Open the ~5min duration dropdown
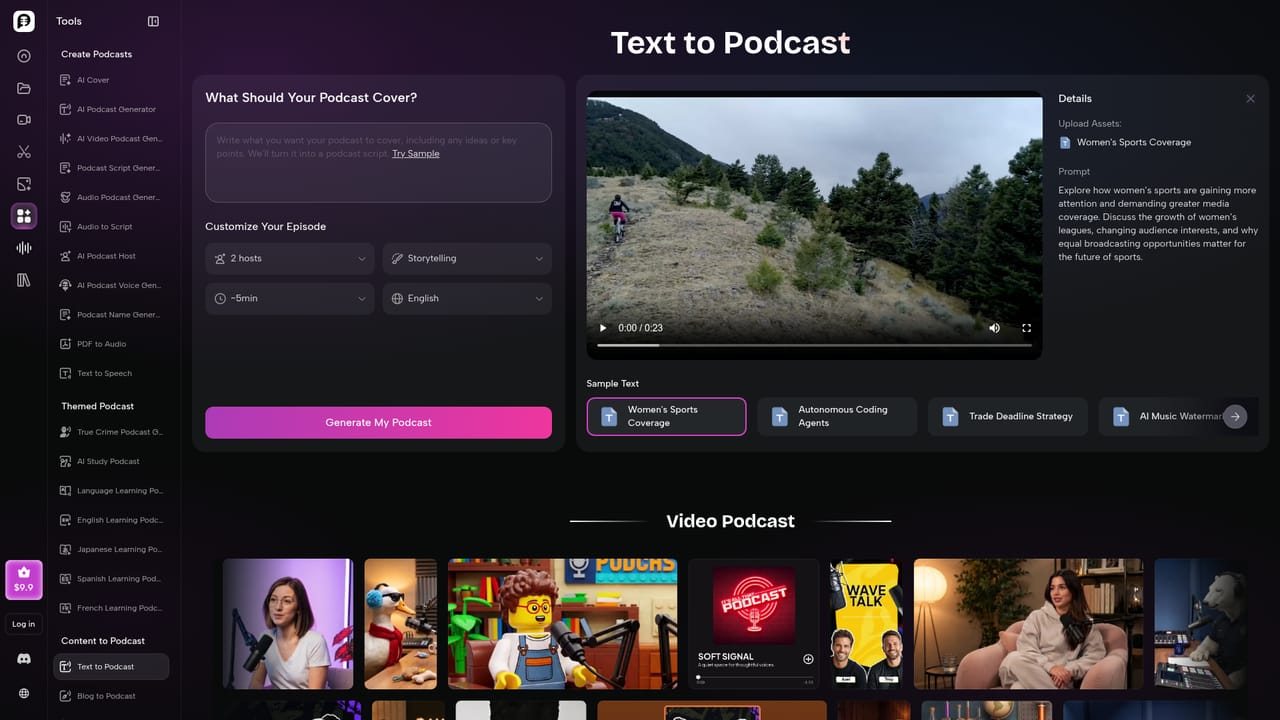 pyautogui.click(x=290, y=298)
